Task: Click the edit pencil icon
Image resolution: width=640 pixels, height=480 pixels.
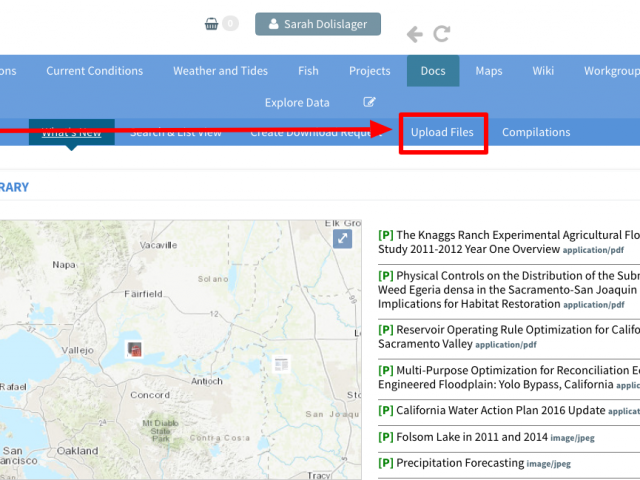Action: tap(369, 102)
